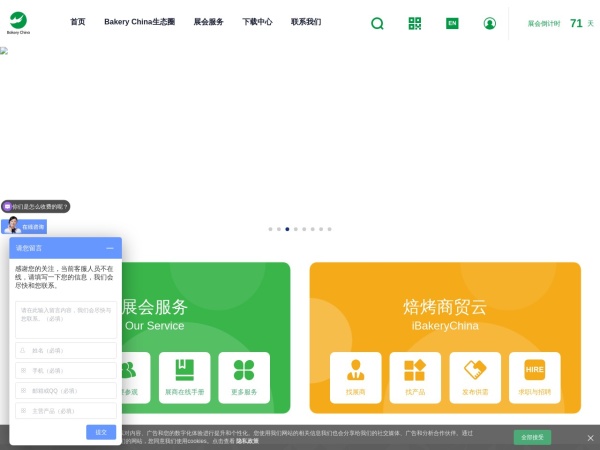Image resolution: width=600 pixels, height=450 pixels.
Task: Click the 焙烤商贸云 card heading
Action: (445, 307)
